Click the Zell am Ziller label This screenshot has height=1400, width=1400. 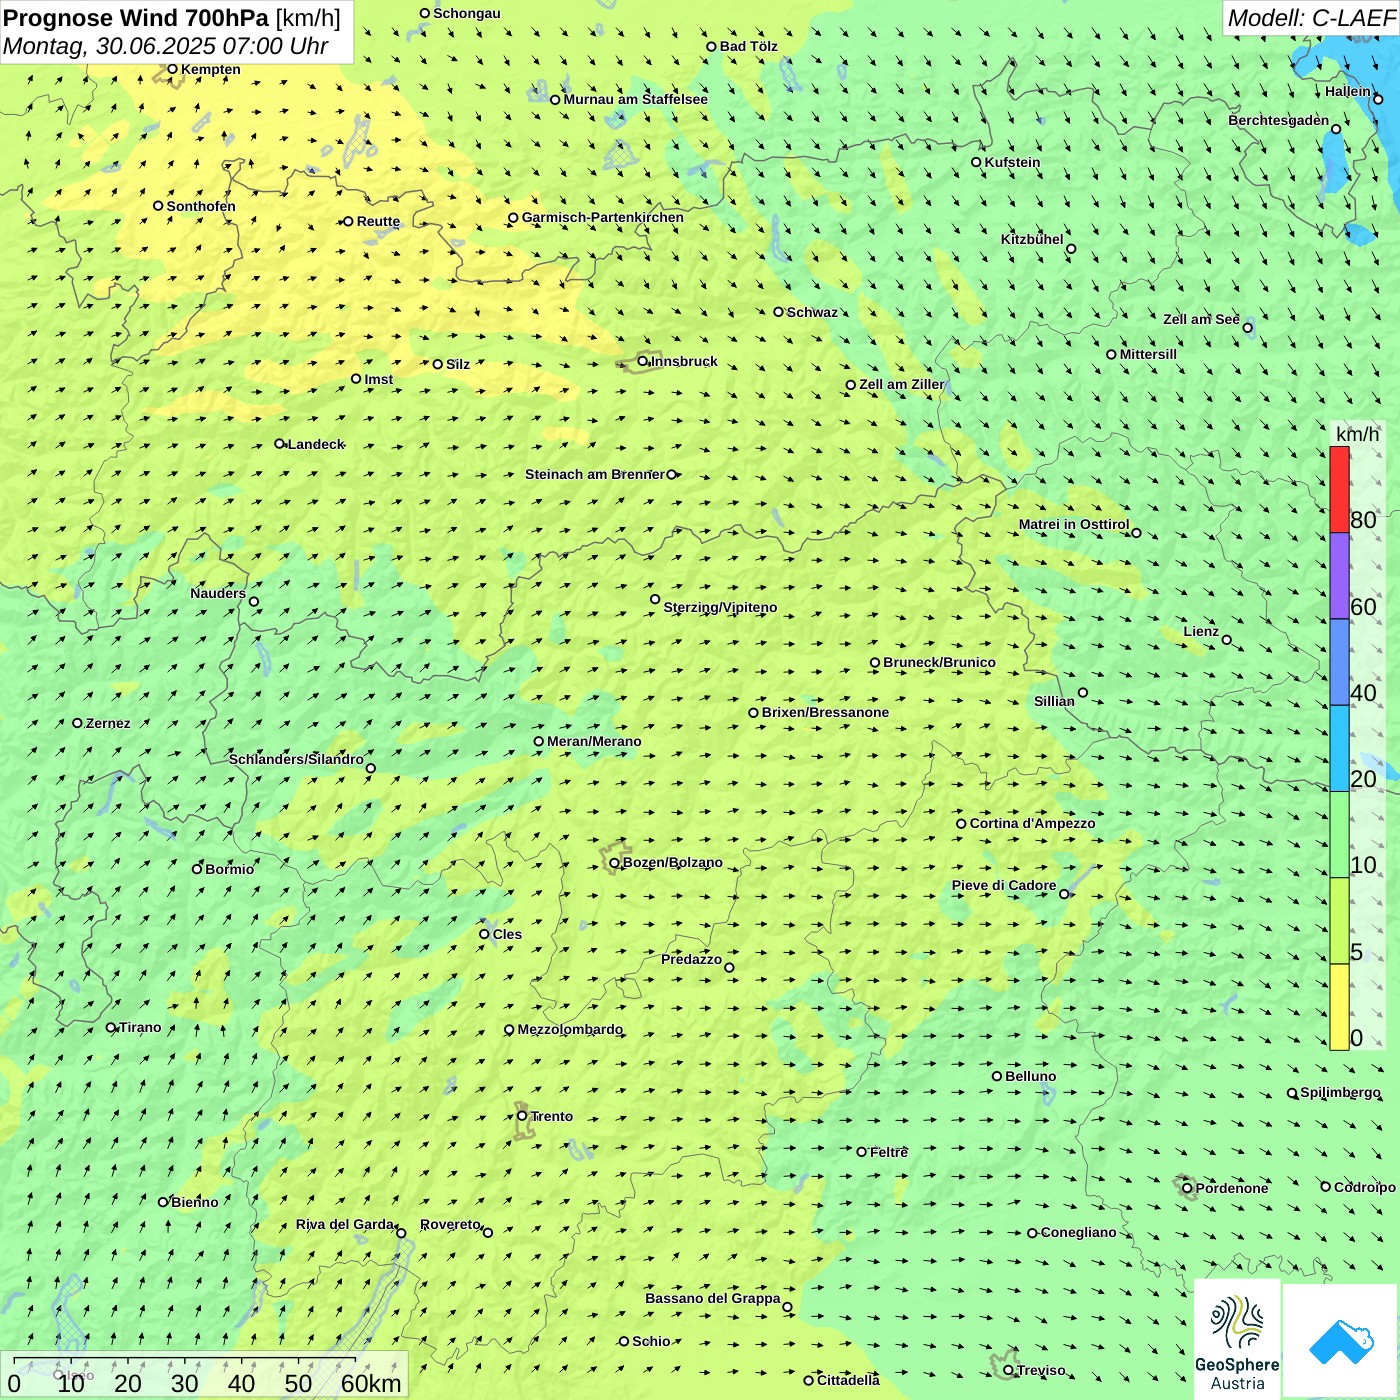tap(902, 384)
